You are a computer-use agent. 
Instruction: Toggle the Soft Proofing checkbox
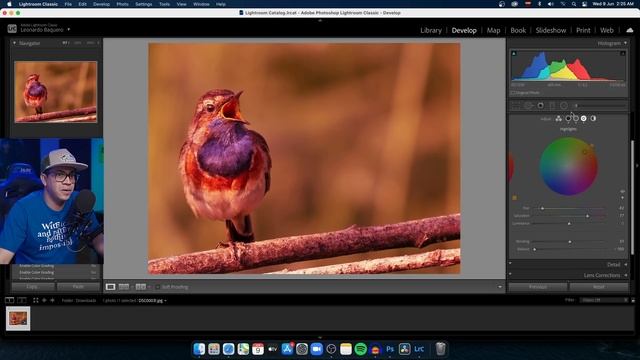pyautogui.click(x=158, y=287)
